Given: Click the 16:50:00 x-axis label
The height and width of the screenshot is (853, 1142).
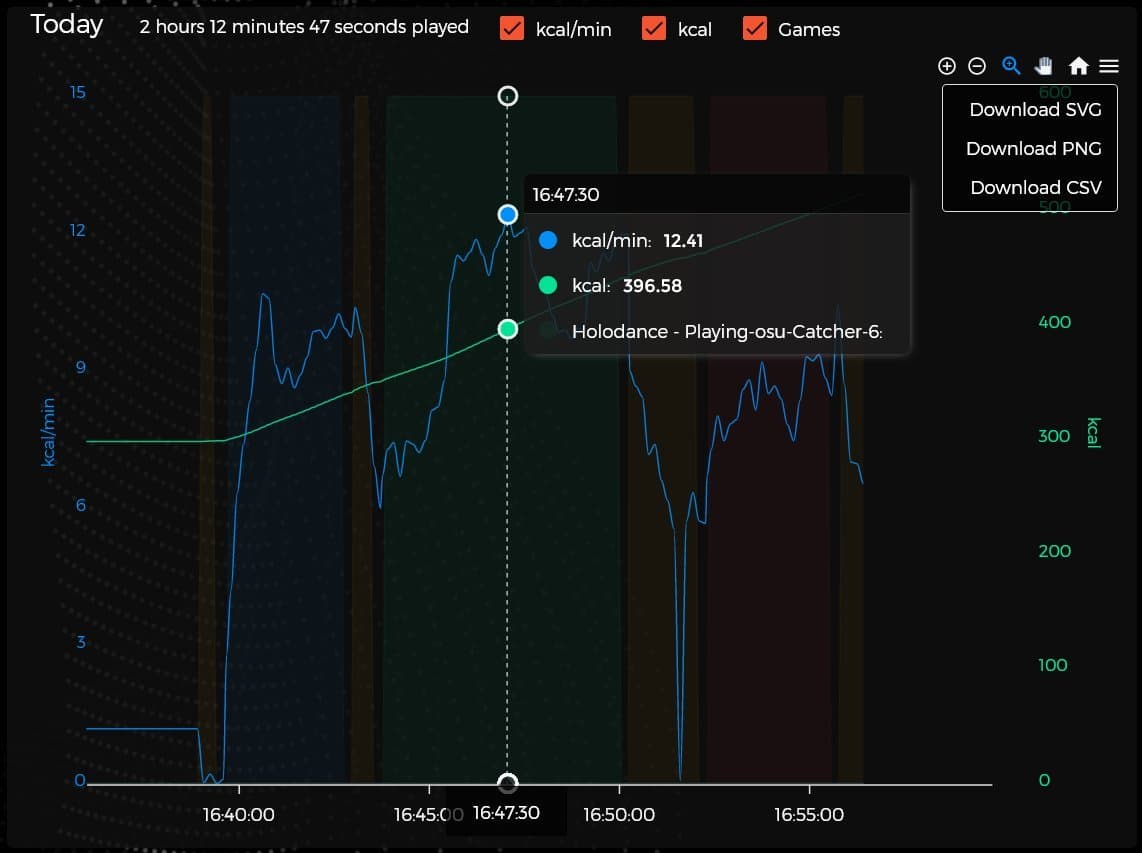Looking at the screenshot, I should pos(618,814).
